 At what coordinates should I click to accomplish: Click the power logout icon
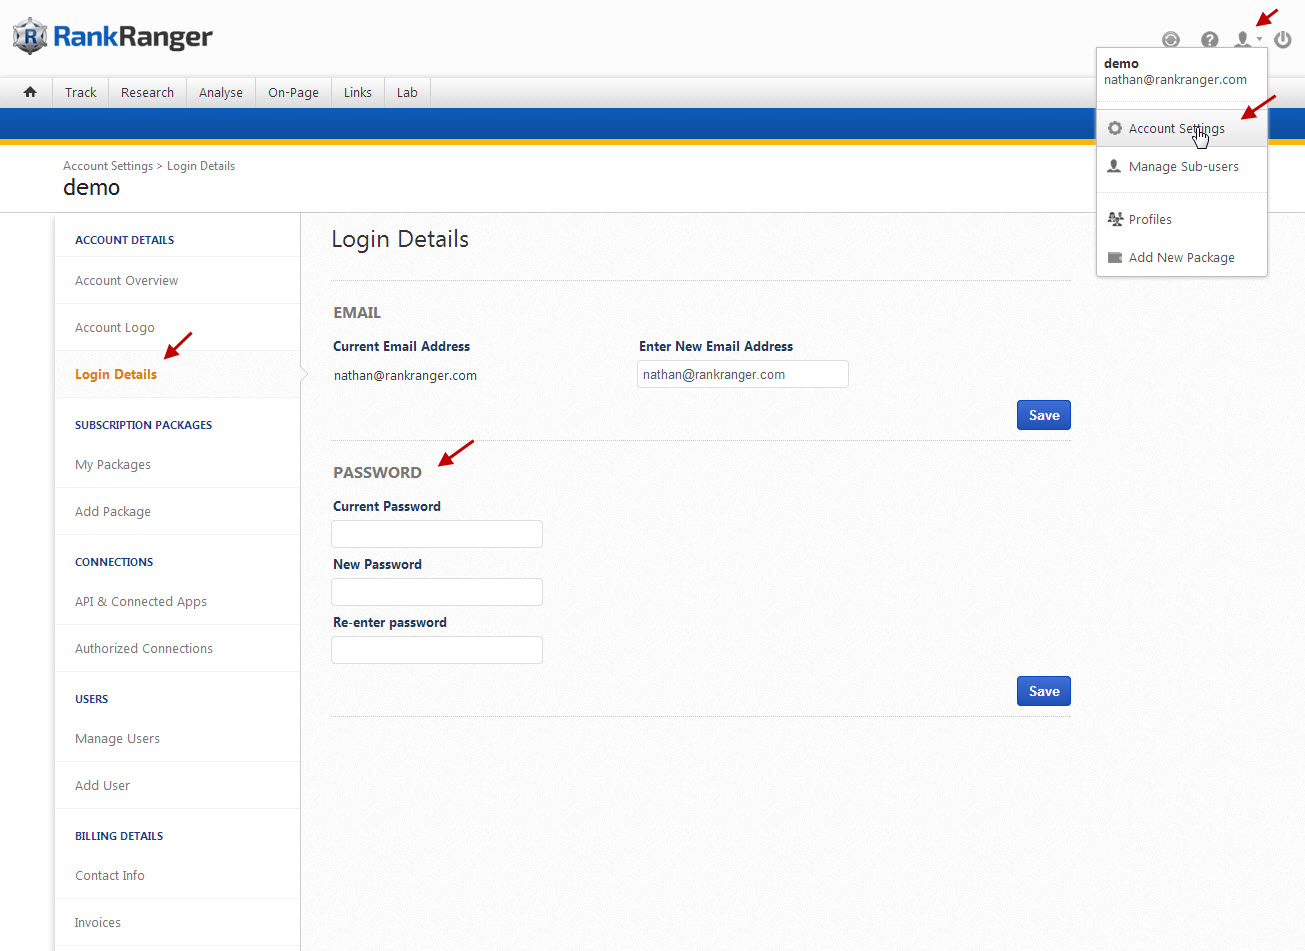(1282, 40)
